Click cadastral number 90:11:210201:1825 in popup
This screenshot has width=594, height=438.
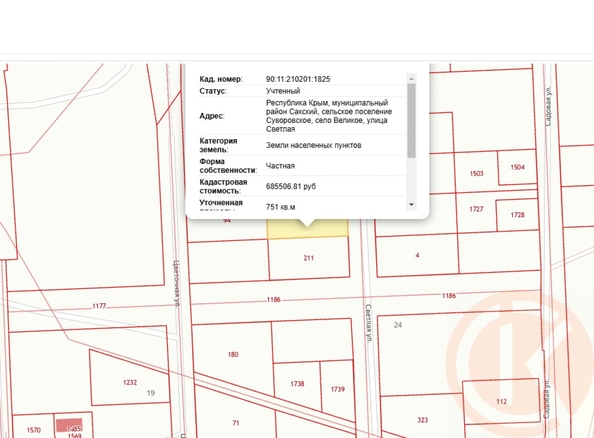[x=298, y=79]
